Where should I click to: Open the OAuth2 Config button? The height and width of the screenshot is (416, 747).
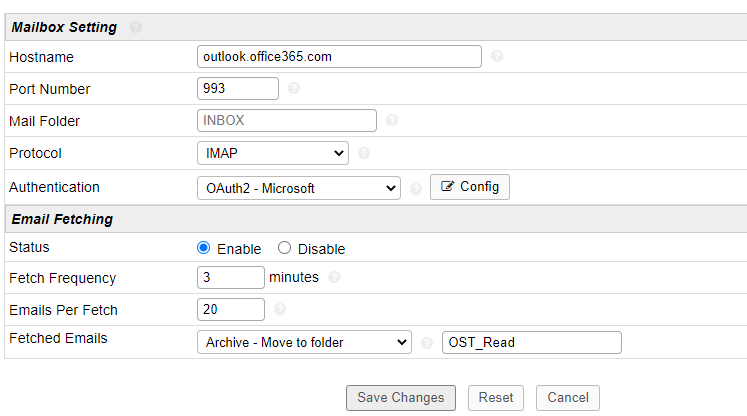470,187
